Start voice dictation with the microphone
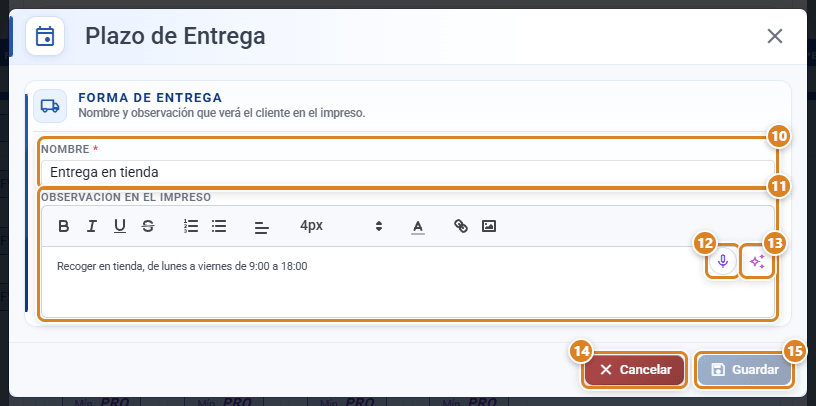816x406 pixels. click(722, 262)
